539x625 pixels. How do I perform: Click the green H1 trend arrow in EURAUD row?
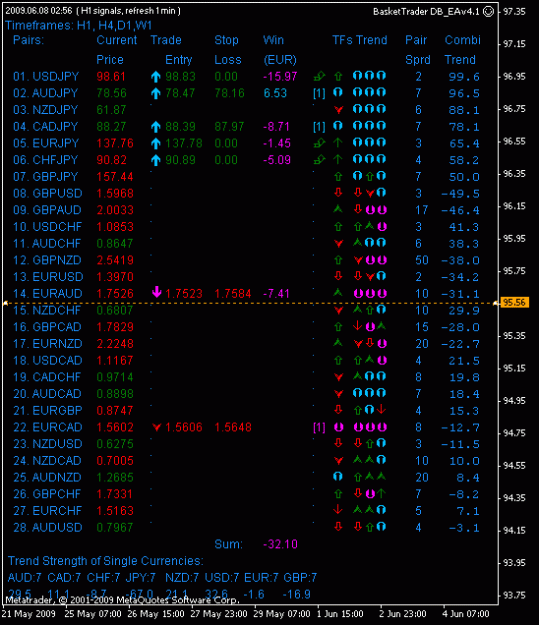tap(338, 292)
